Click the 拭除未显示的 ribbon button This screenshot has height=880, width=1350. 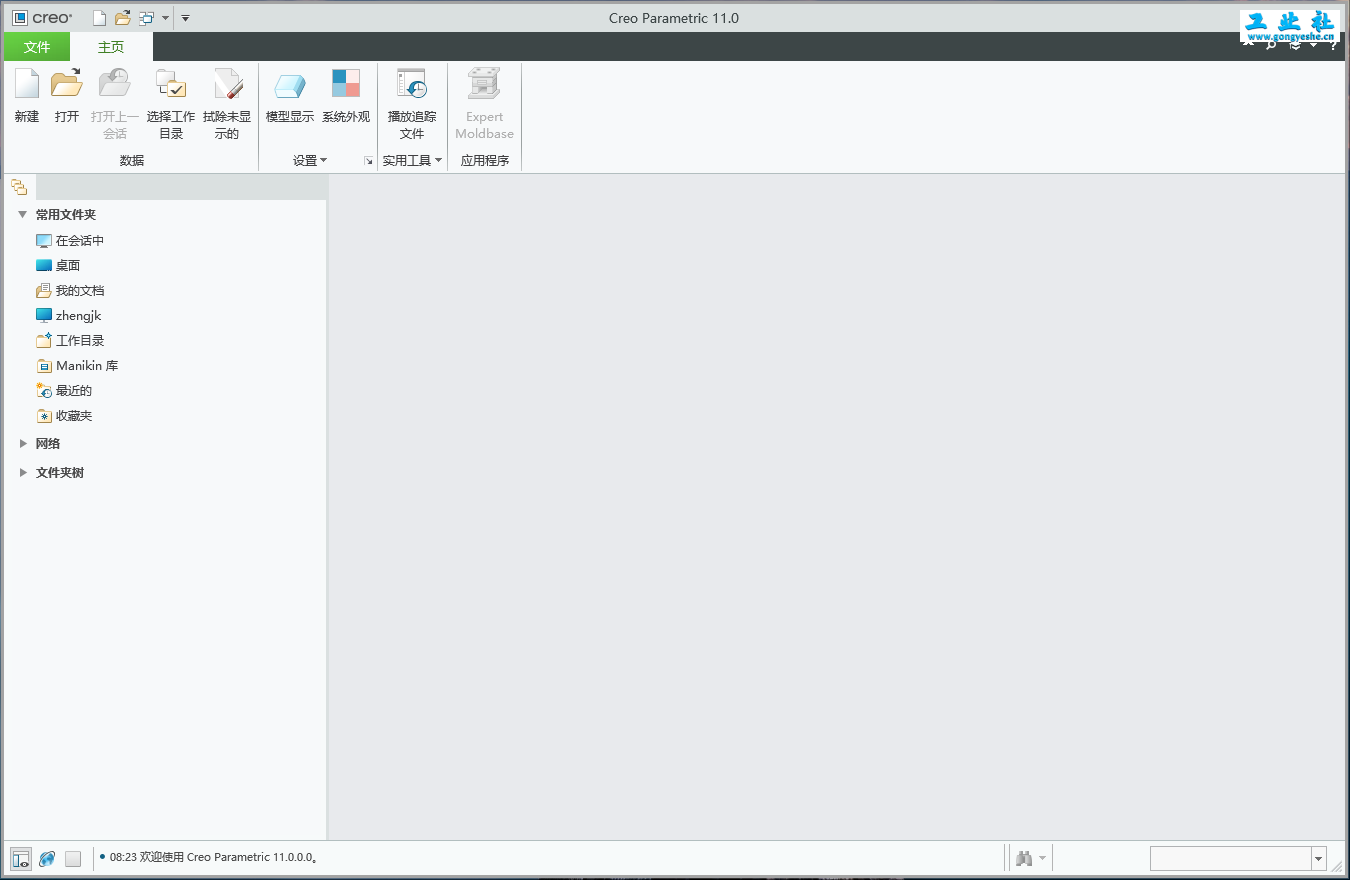tap(227, 105)
